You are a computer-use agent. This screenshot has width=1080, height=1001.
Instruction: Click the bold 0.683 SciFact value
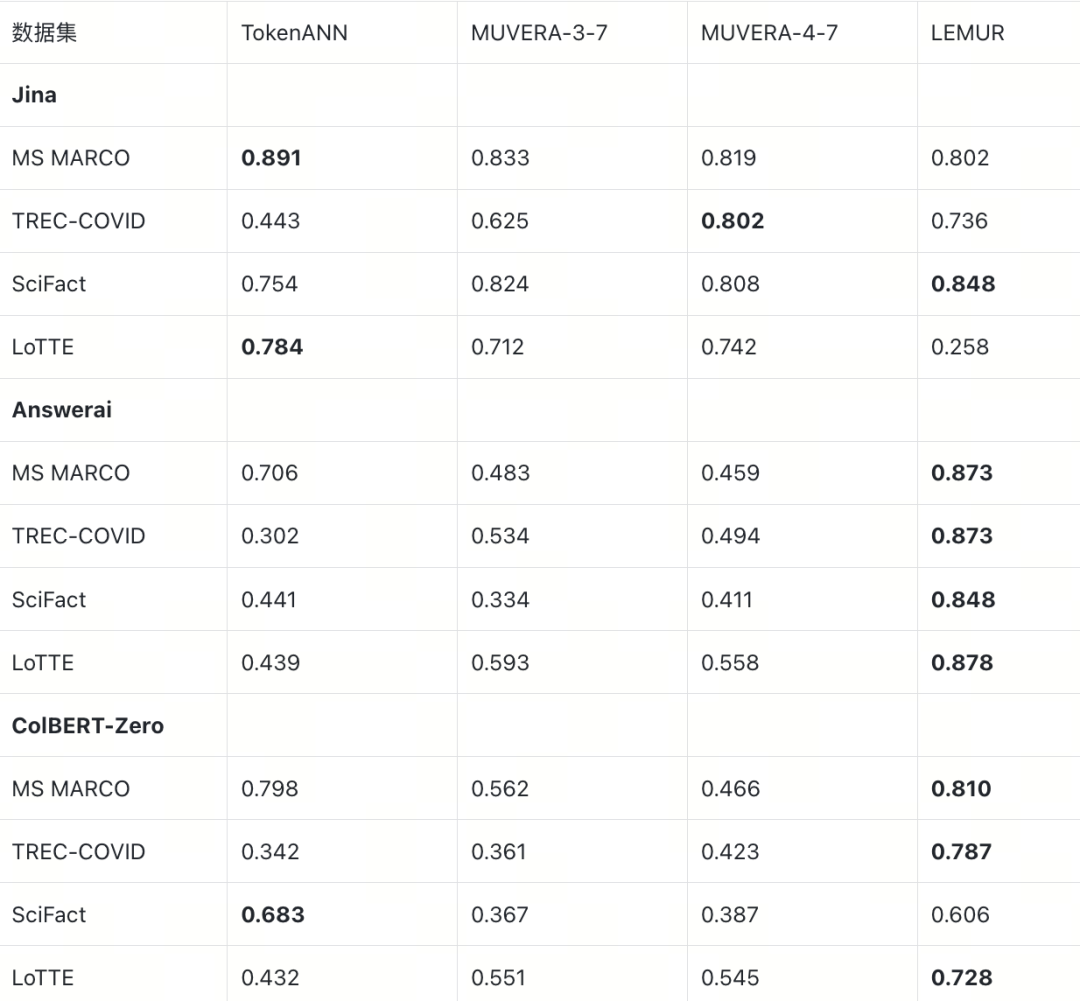272,915
